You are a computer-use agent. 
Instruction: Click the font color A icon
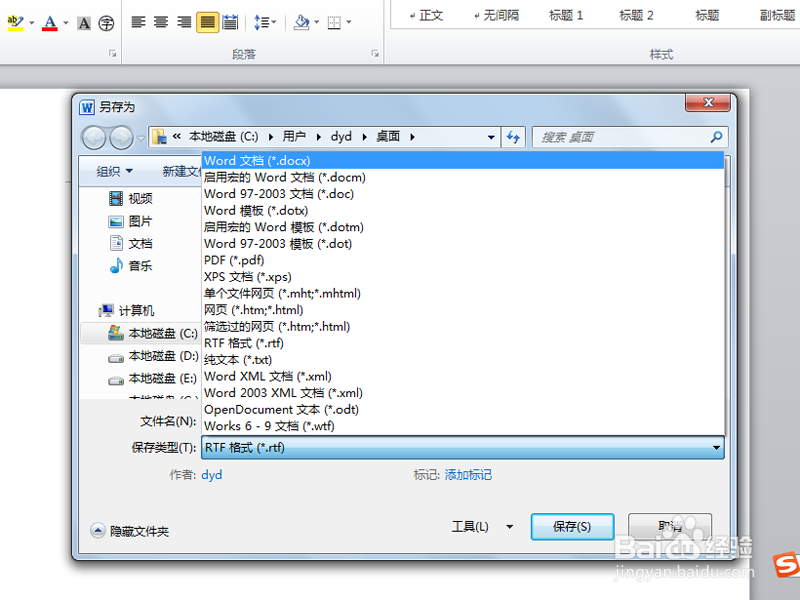coord(49,22)
